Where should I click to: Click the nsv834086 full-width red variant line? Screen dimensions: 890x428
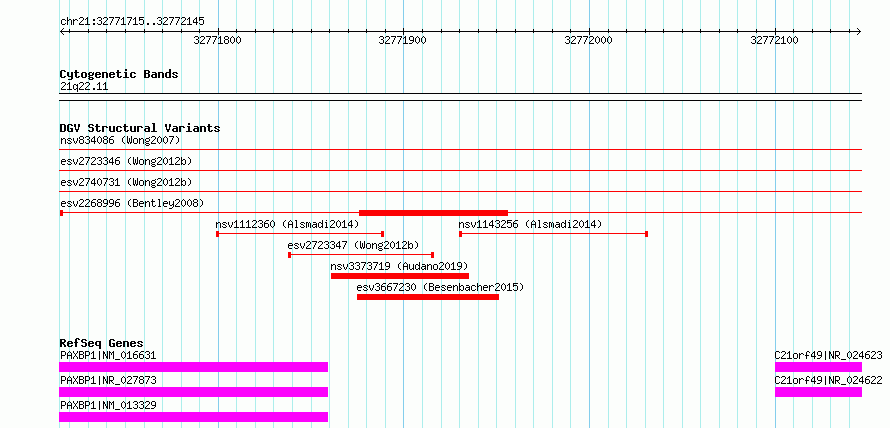pyautogui.click(x=460, y=150)
